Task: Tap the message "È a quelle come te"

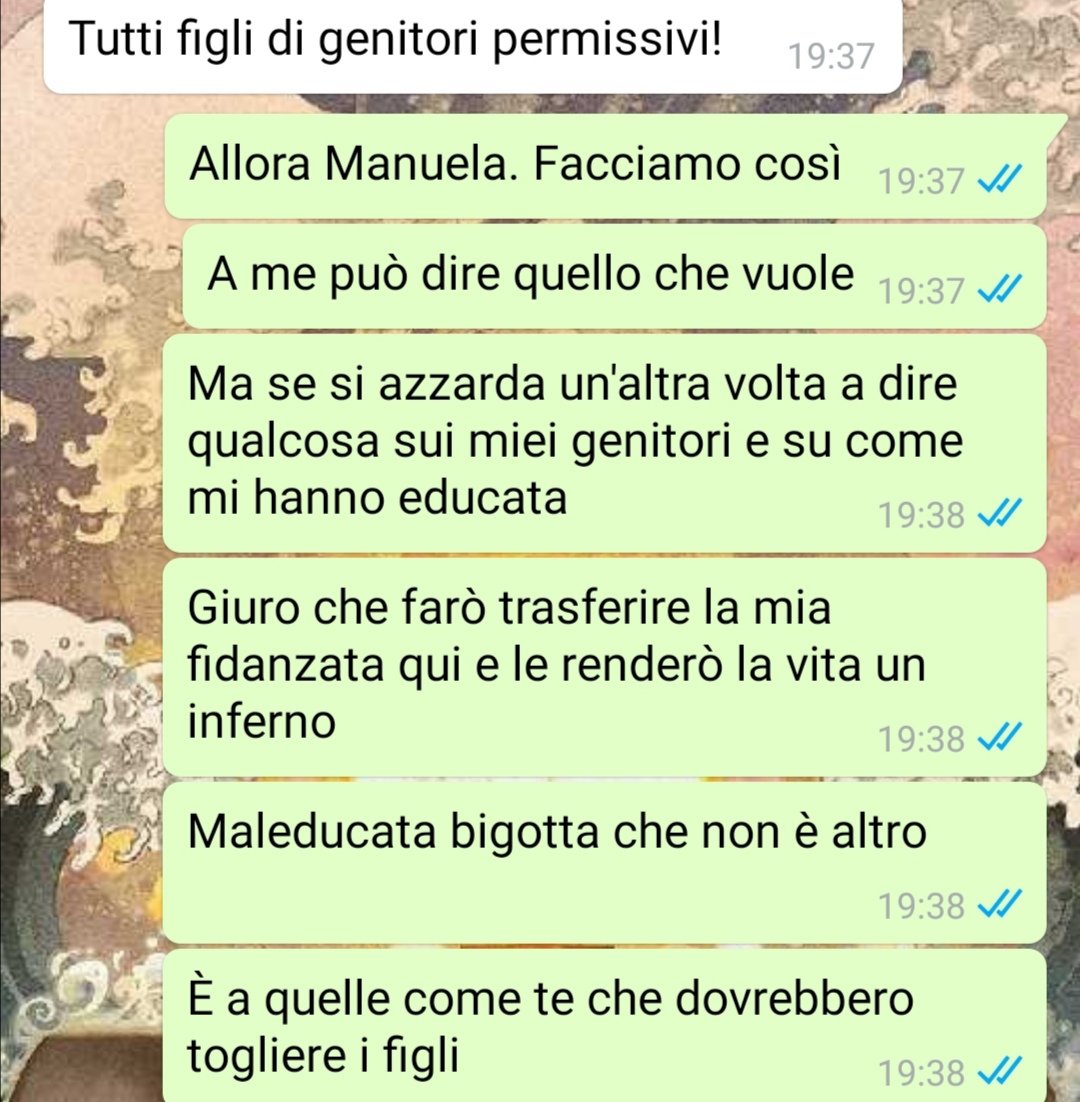Action: 605,1025
